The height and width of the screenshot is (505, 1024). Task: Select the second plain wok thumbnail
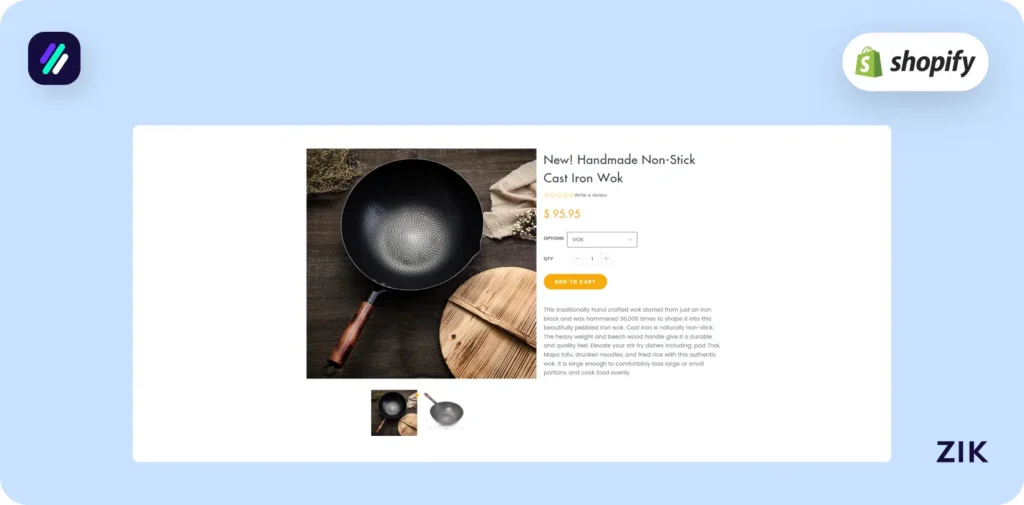pyautogui.click(x=443, y=411)
